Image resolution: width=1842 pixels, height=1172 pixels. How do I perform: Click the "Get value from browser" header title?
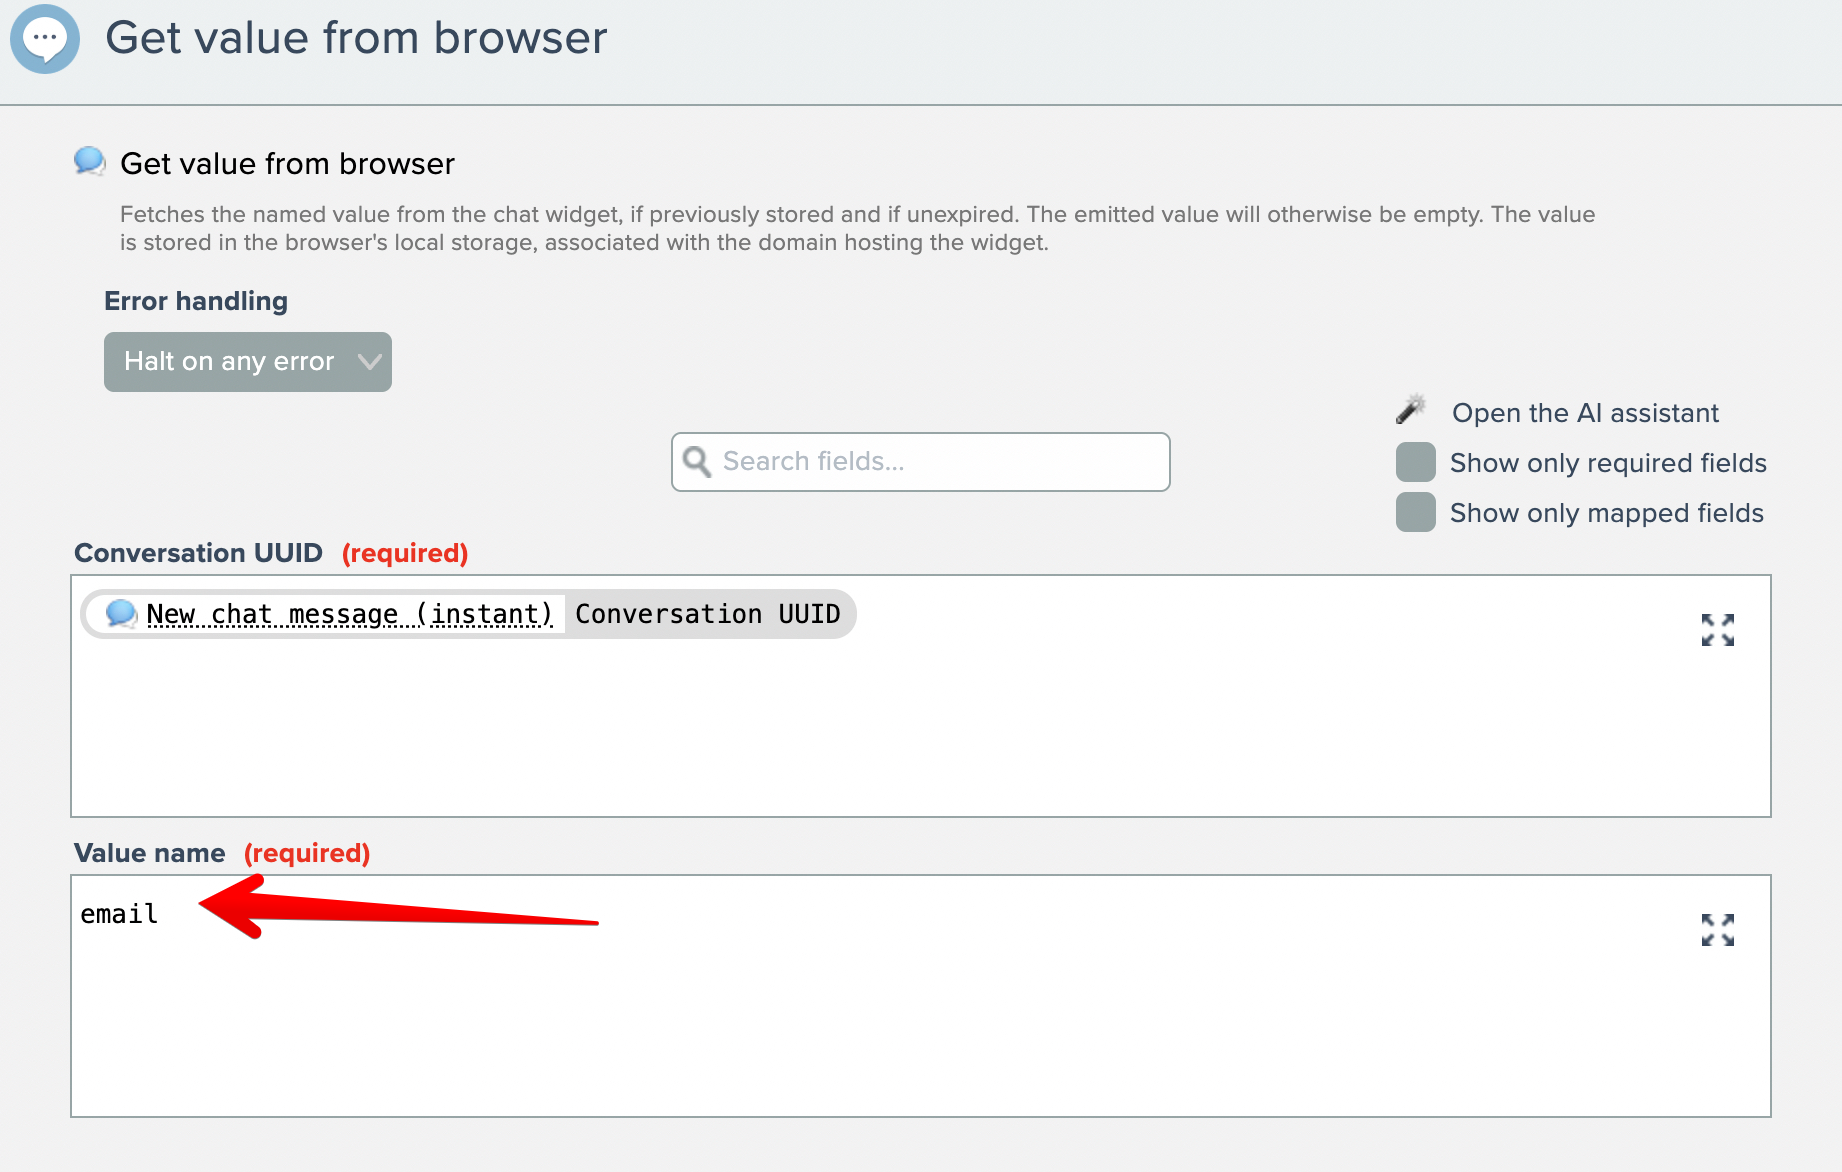[x=356, y=39]
